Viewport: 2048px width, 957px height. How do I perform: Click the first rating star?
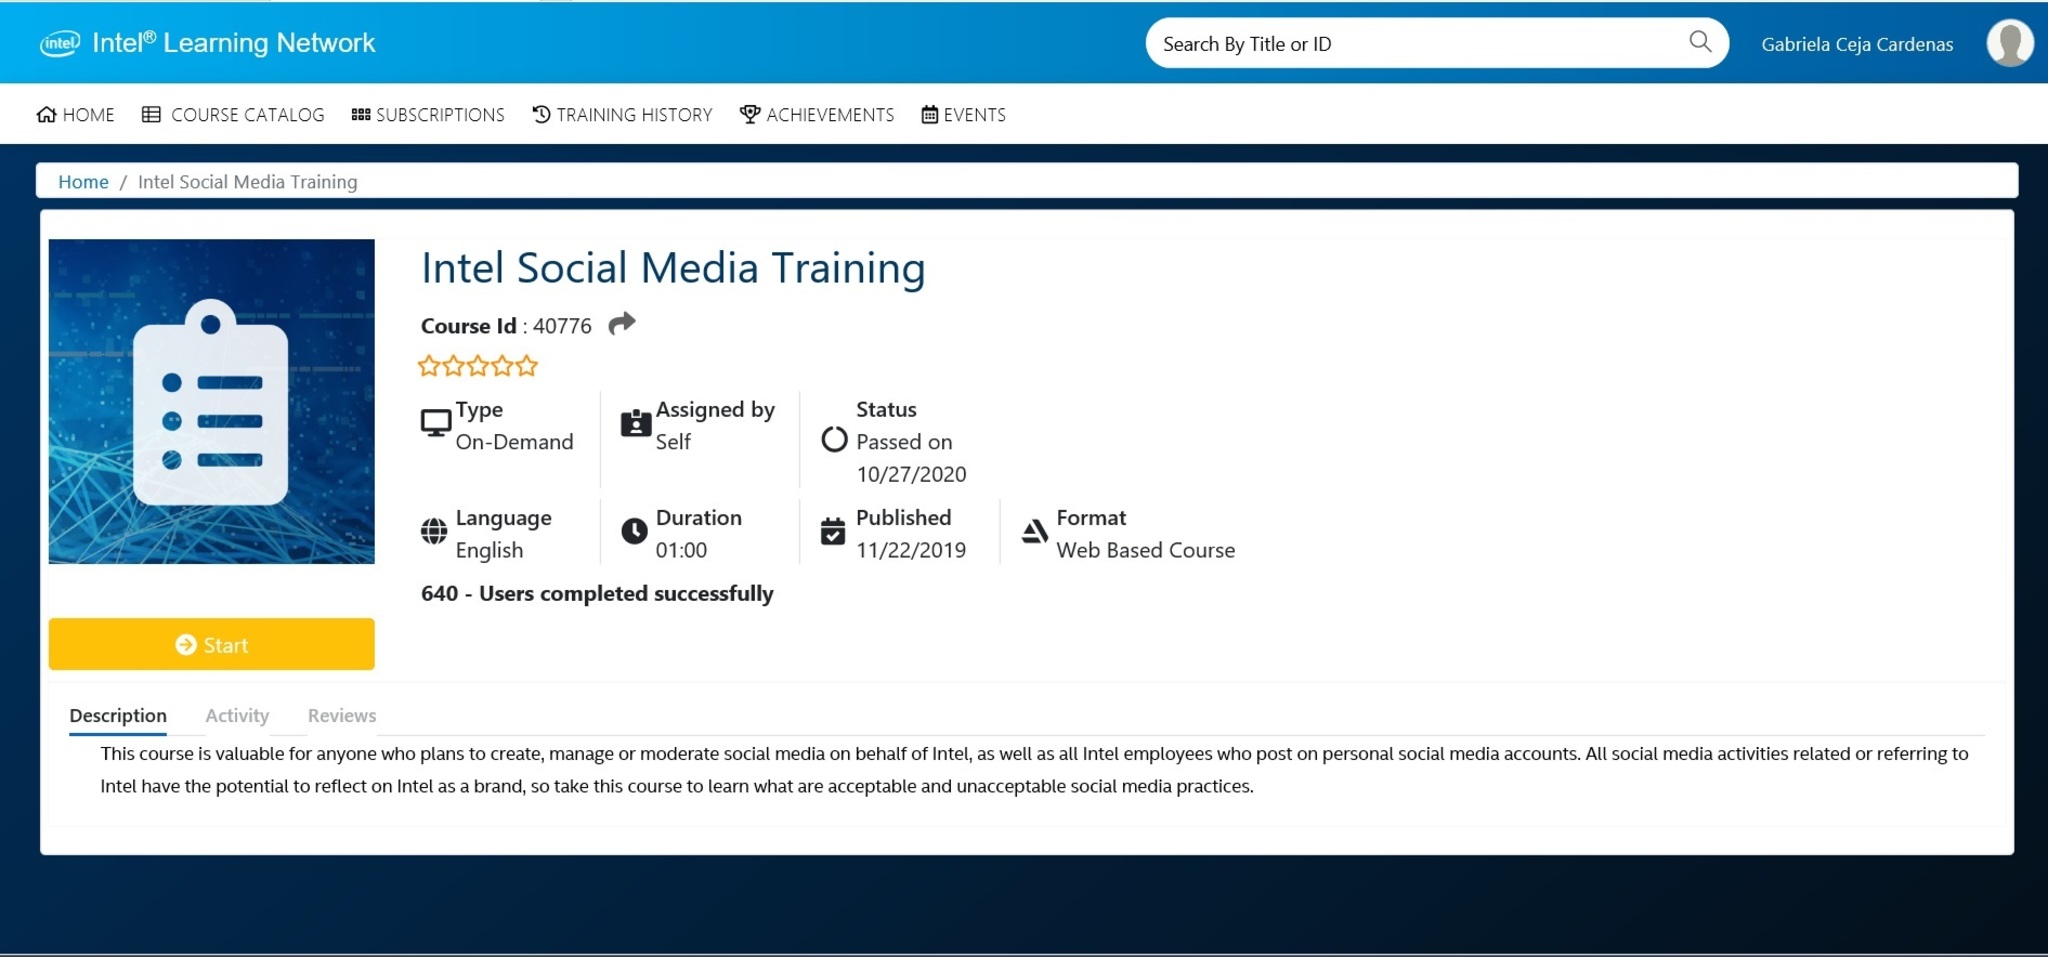(429, 366)
